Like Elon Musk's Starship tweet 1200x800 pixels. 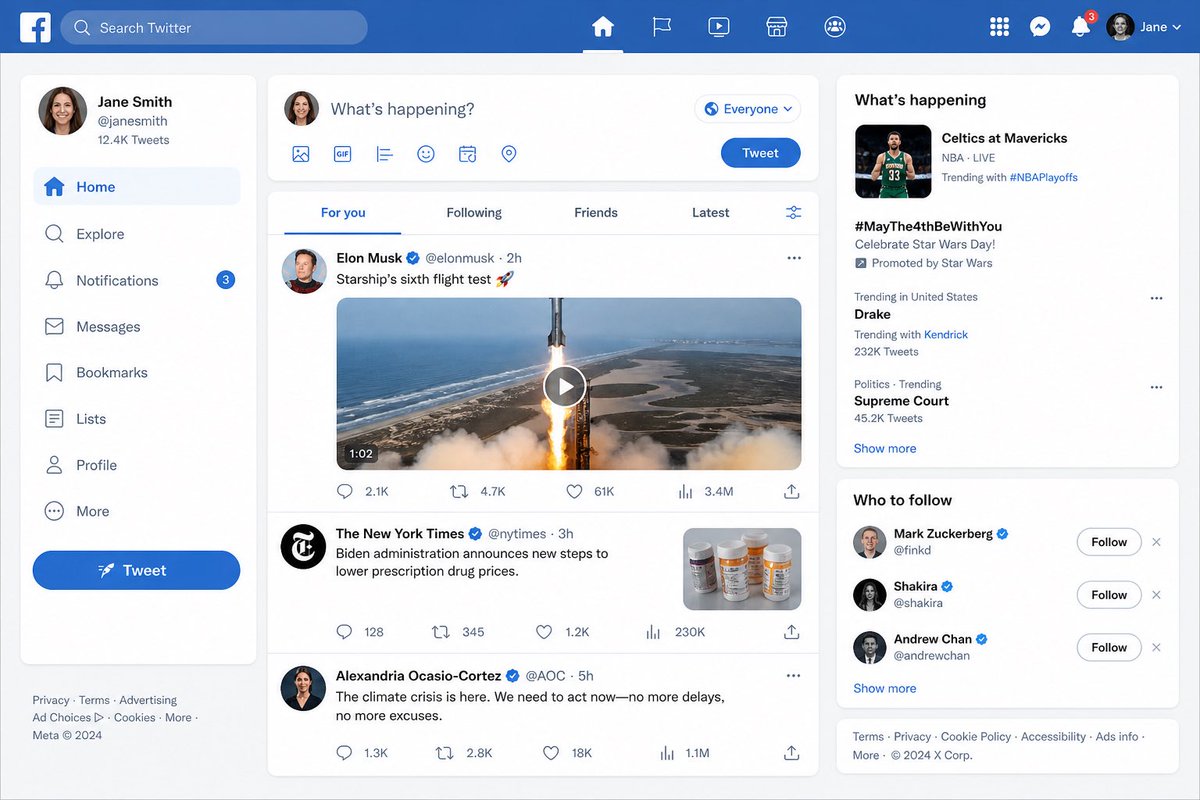(x=574, y=491)
